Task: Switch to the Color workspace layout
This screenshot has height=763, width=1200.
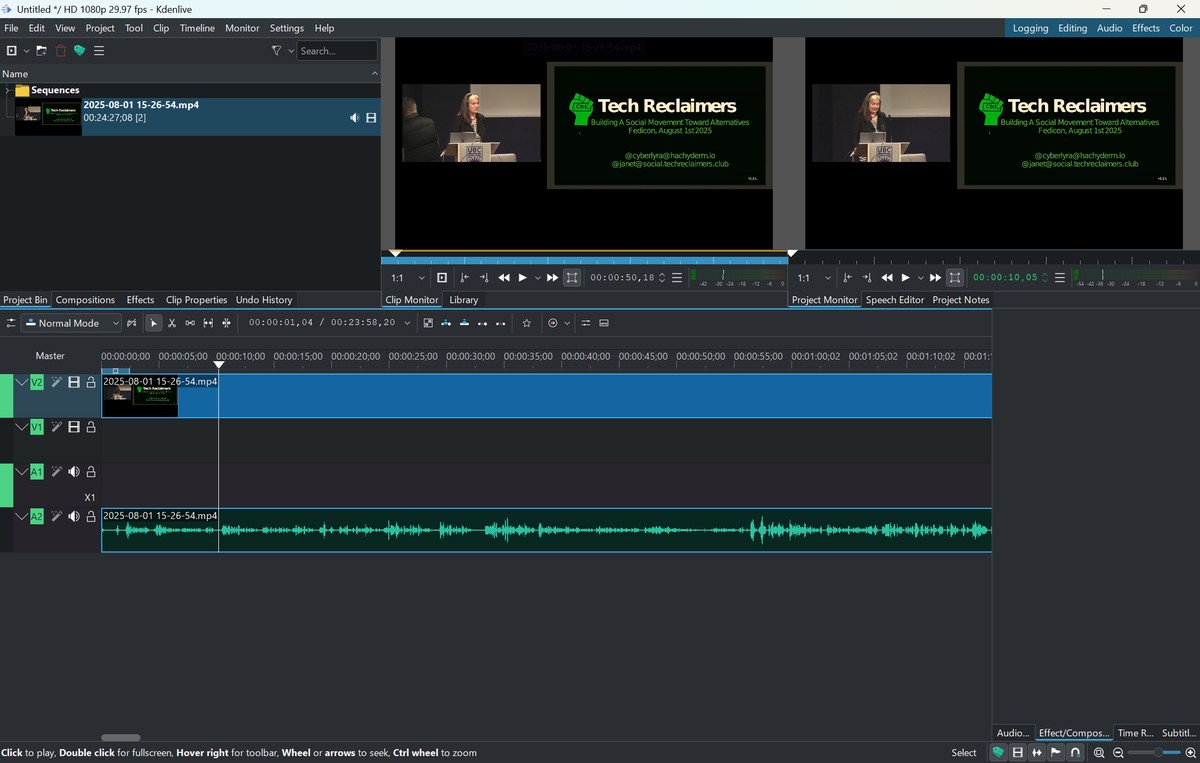Action: coord(1181,28)
